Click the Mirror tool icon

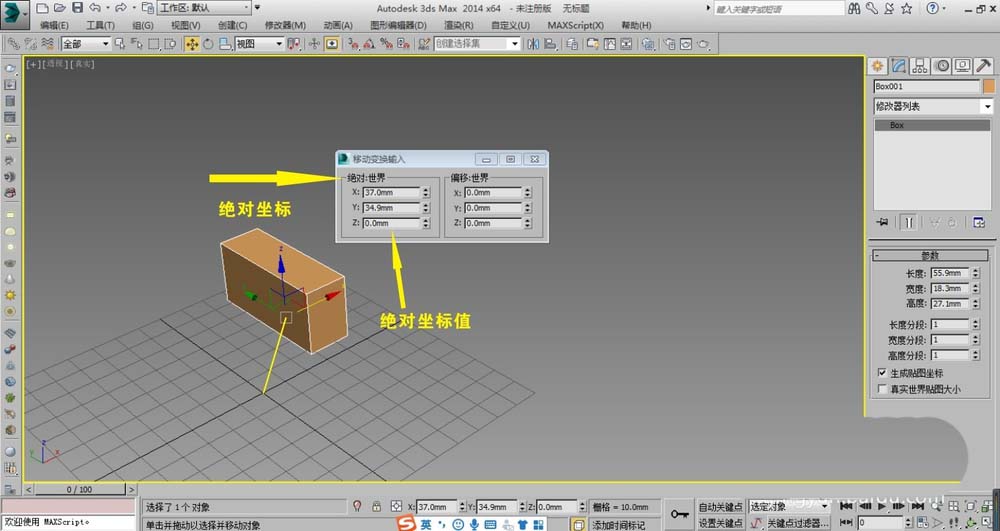[x=533, y=44]
